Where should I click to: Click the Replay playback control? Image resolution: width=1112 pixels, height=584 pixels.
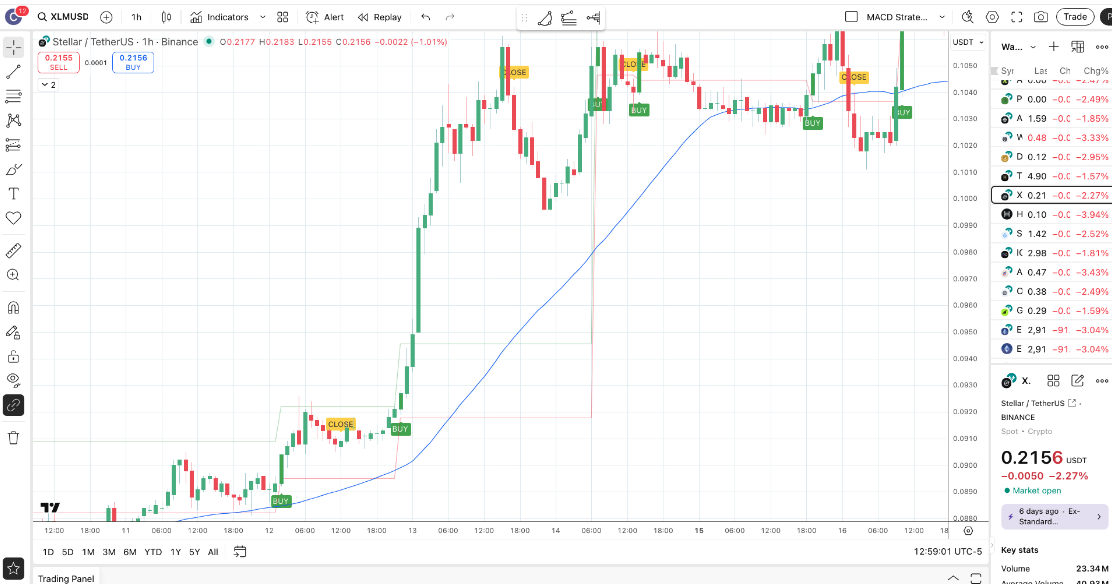(379, 17)
